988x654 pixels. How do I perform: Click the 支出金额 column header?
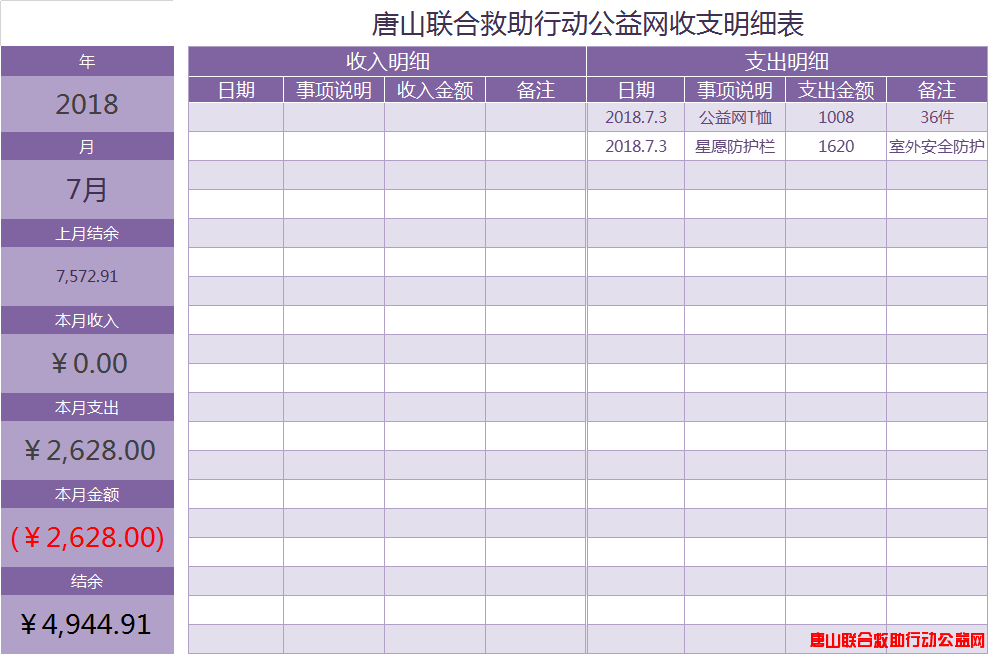coord(836,91)
